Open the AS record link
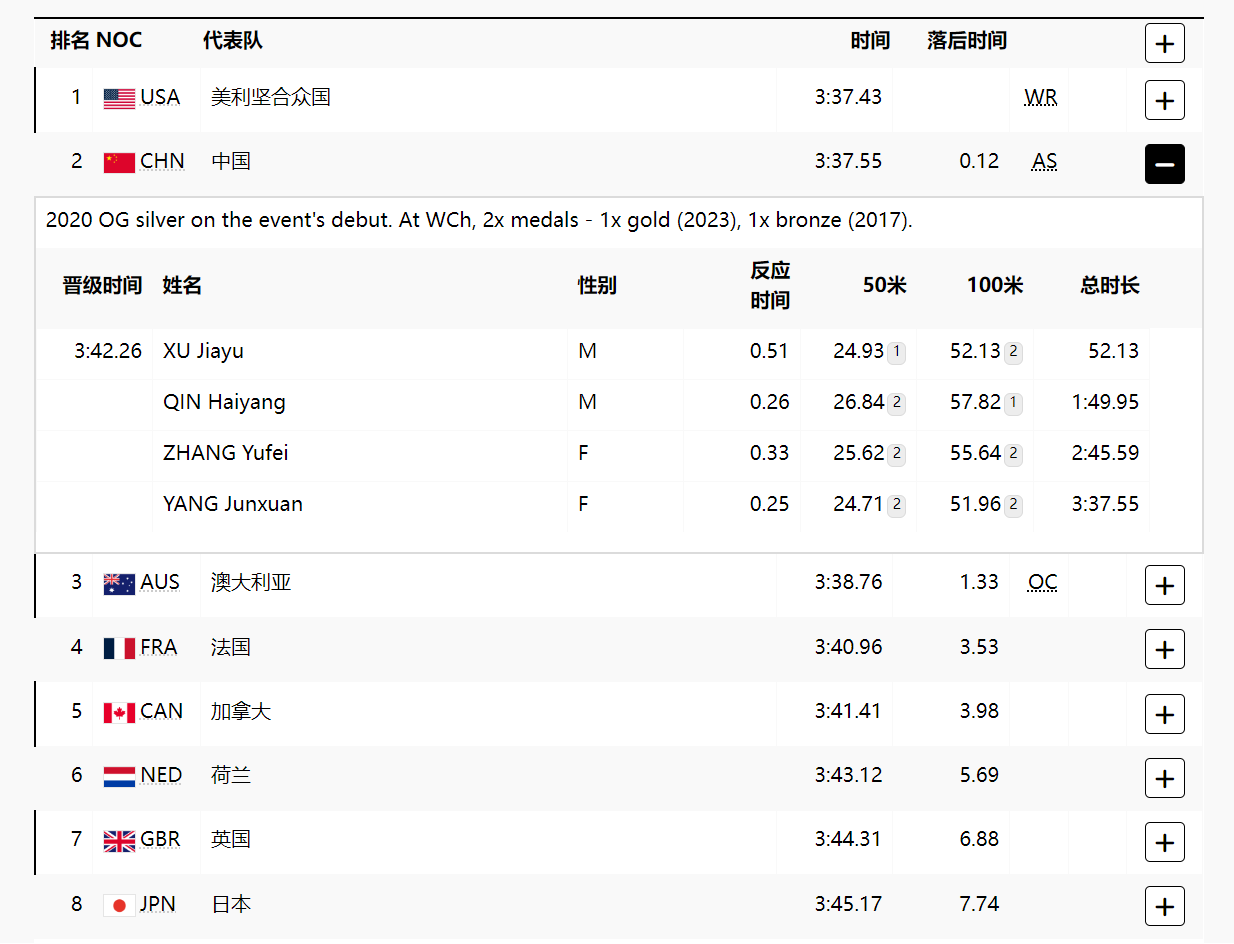Image resolution: width=1234 pixels, height=944 pixels. (x=1044, y=161)
